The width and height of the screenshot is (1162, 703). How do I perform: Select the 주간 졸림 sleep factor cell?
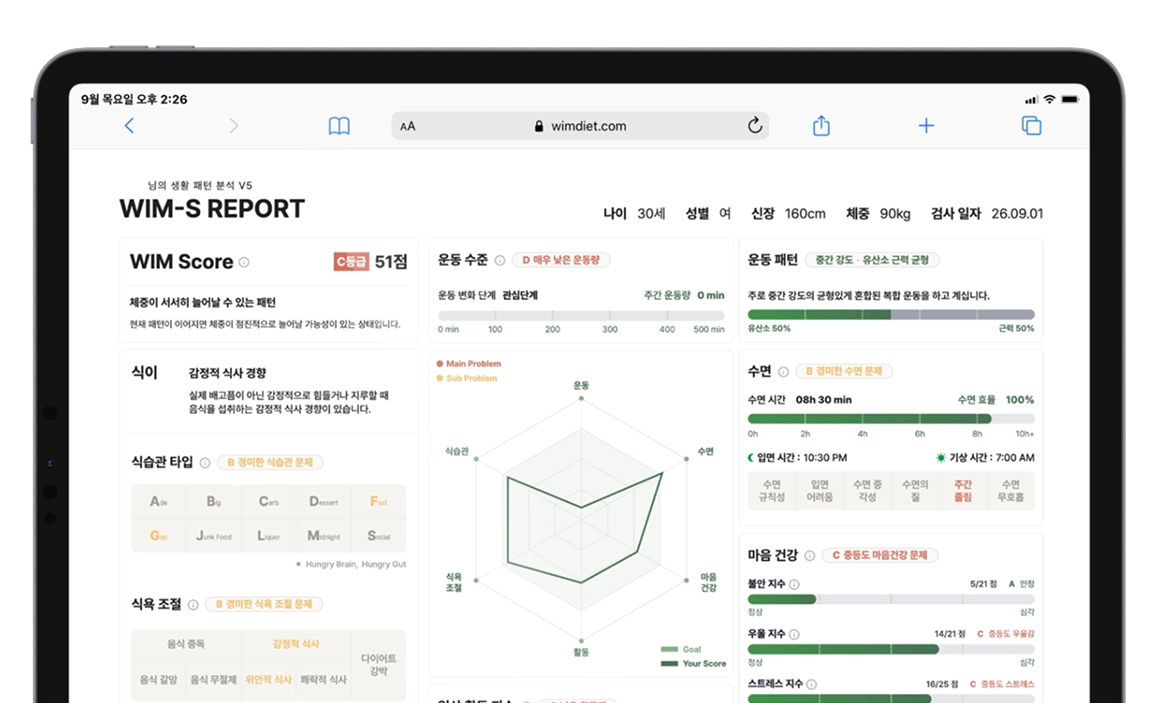(x=963, y=490)
